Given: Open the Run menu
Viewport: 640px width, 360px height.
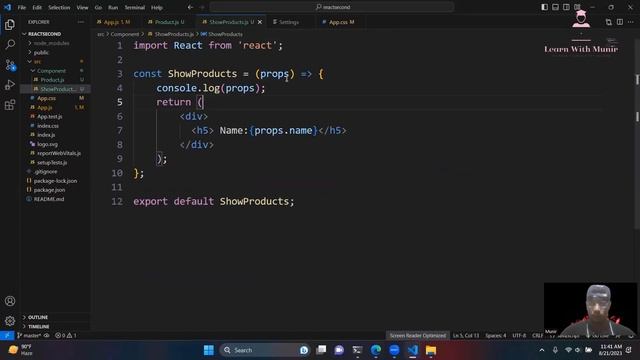Looking at the screenshot, I should (113, 7).
